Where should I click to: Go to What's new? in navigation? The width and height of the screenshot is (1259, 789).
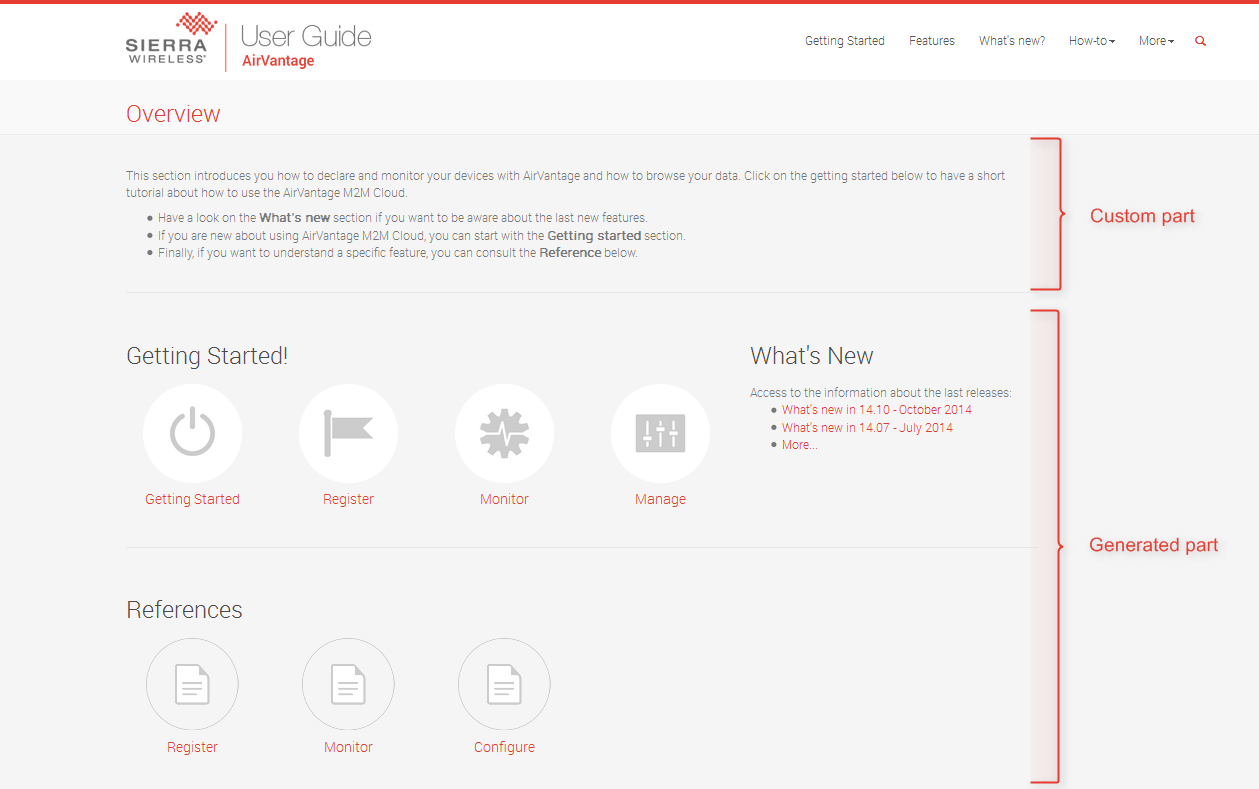(x=1012, y=41)
